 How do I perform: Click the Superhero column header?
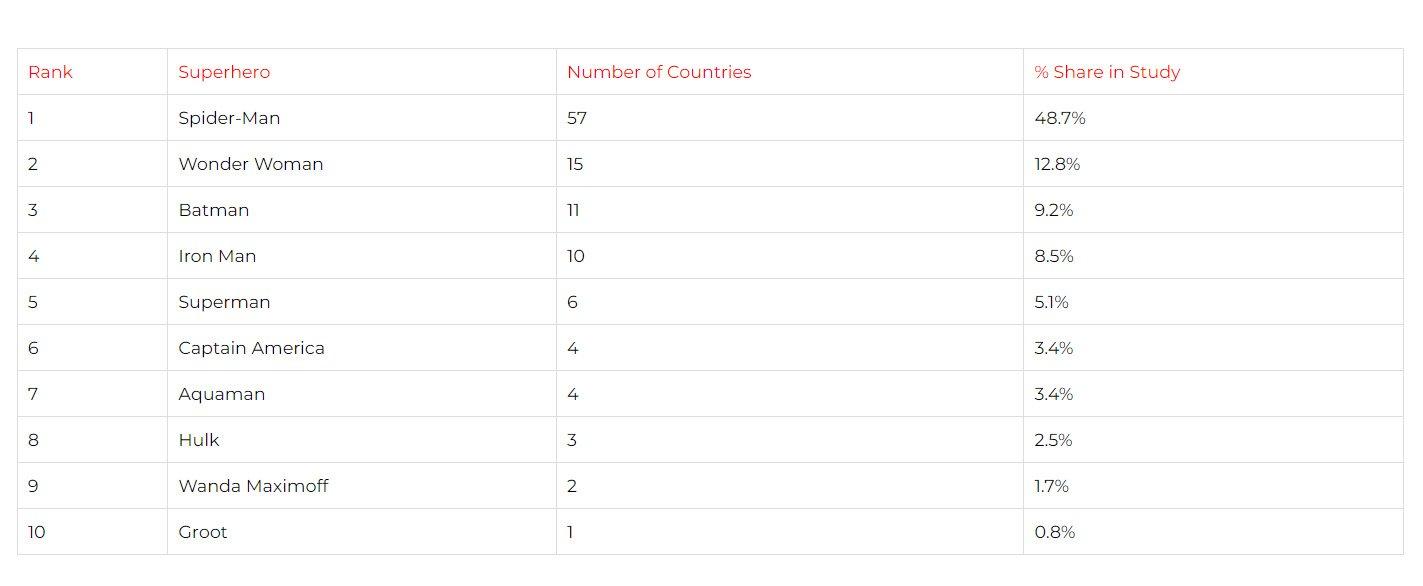pos(224,72)
